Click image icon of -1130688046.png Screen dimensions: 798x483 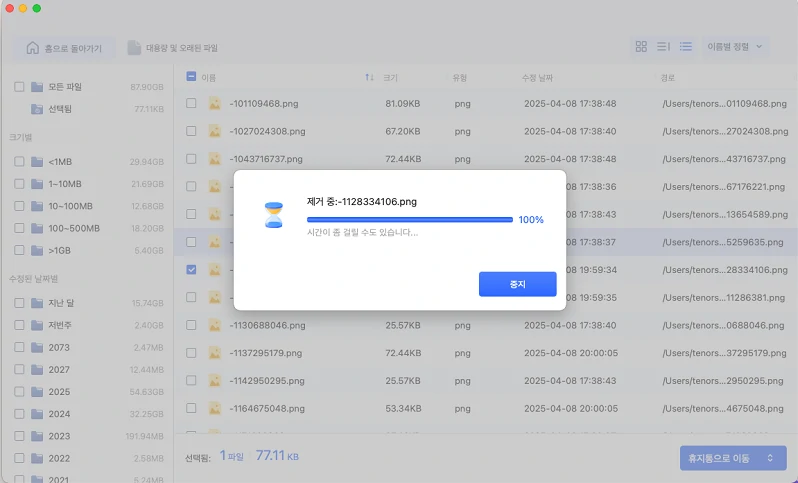(215, 325)
